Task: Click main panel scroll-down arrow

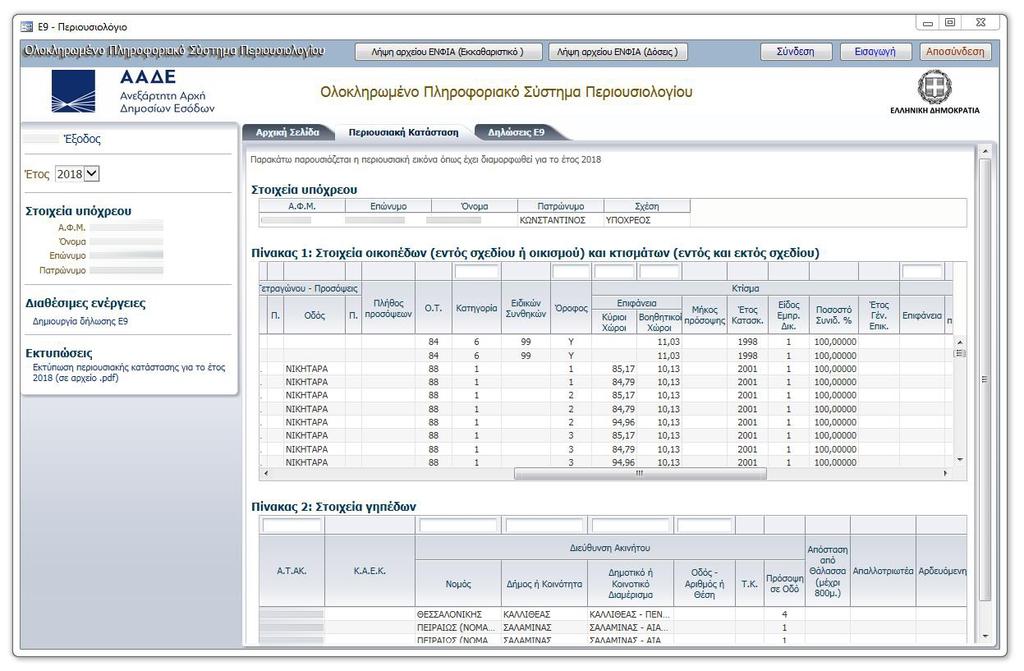Action: [x=985, y=637]
